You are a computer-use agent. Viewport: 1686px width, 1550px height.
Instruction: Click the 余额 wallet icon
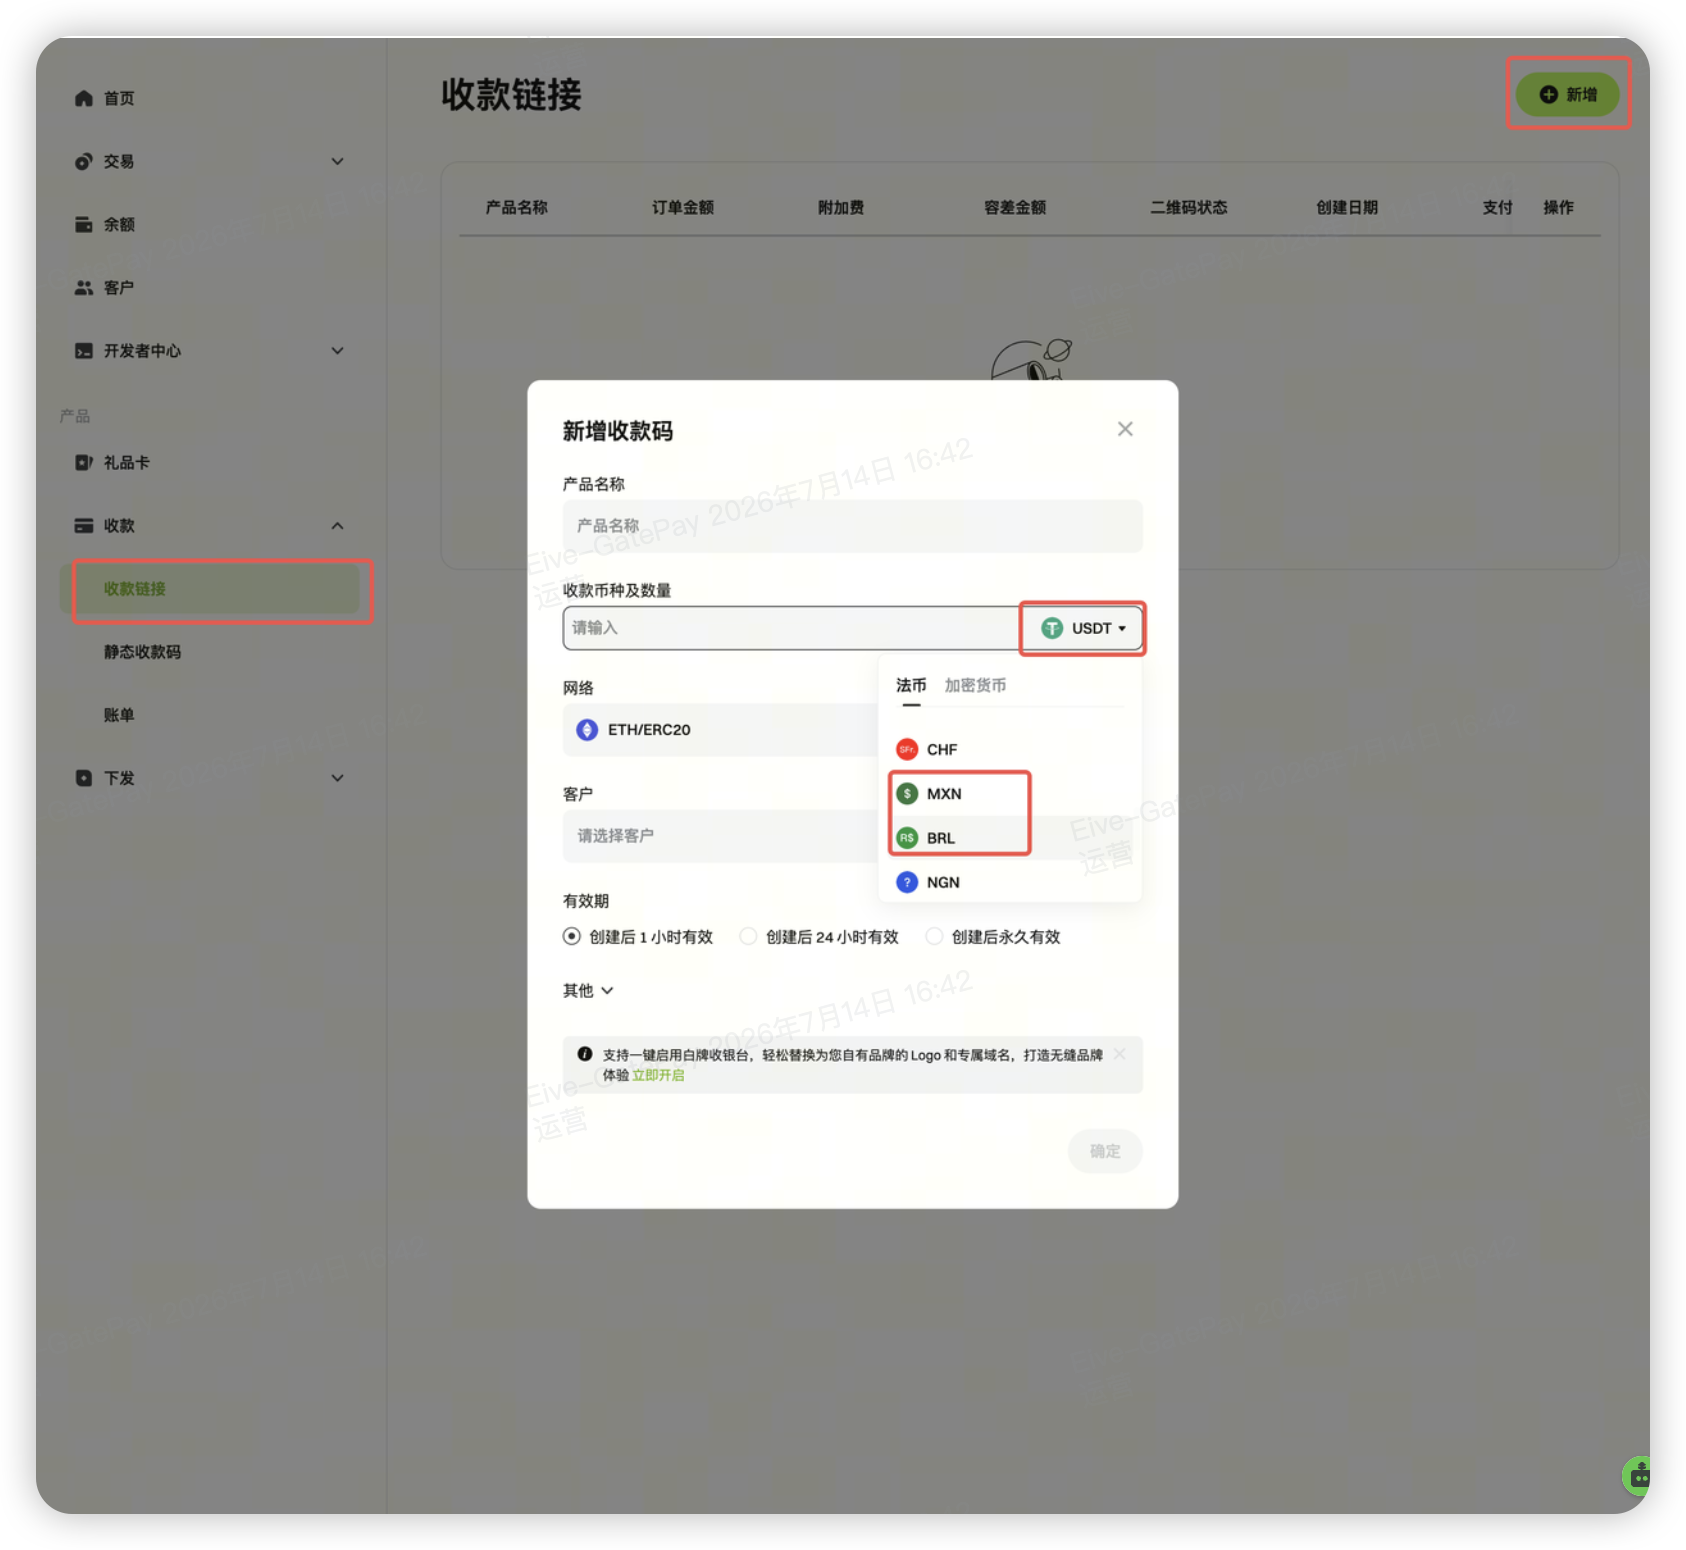pyautogui.click(x=84, y=224)
